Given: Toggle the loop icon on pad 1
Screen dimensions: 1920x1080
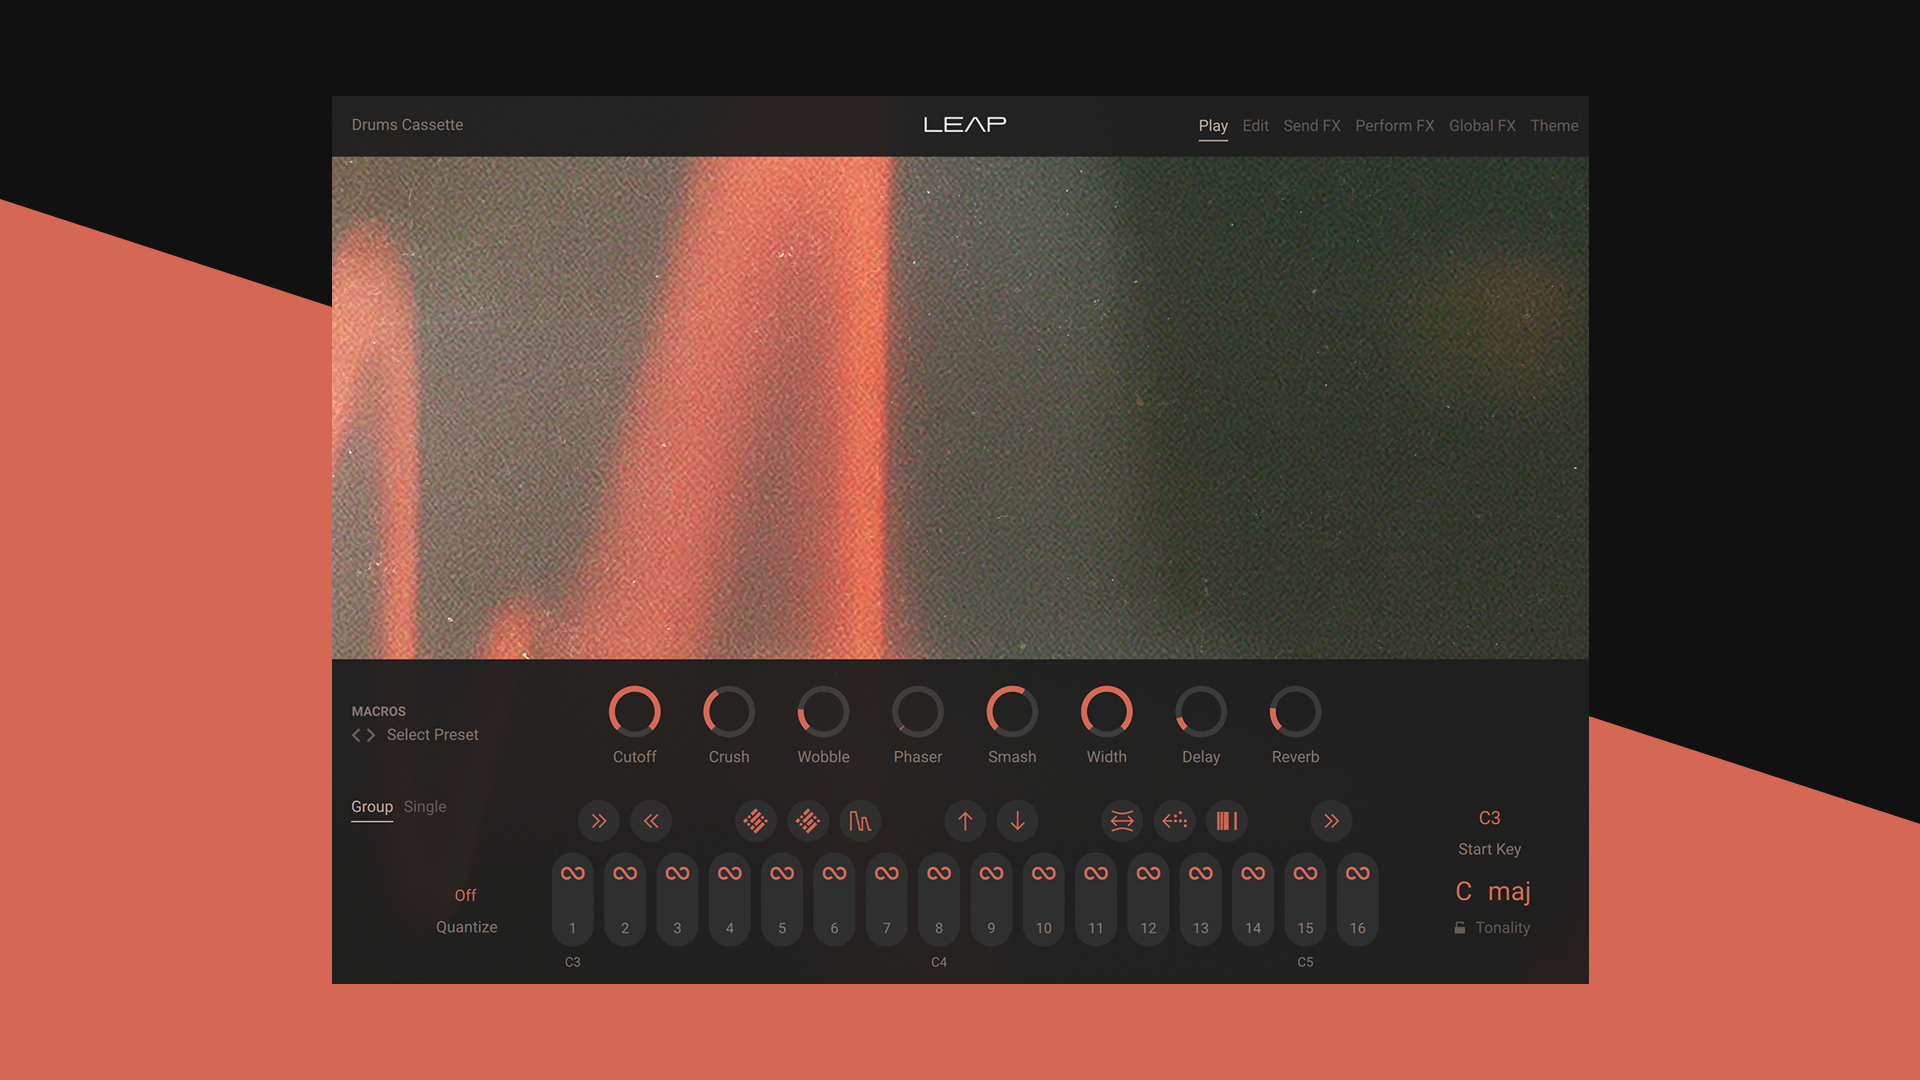Looking at the screenshot, I should click(x=572, y=872).
